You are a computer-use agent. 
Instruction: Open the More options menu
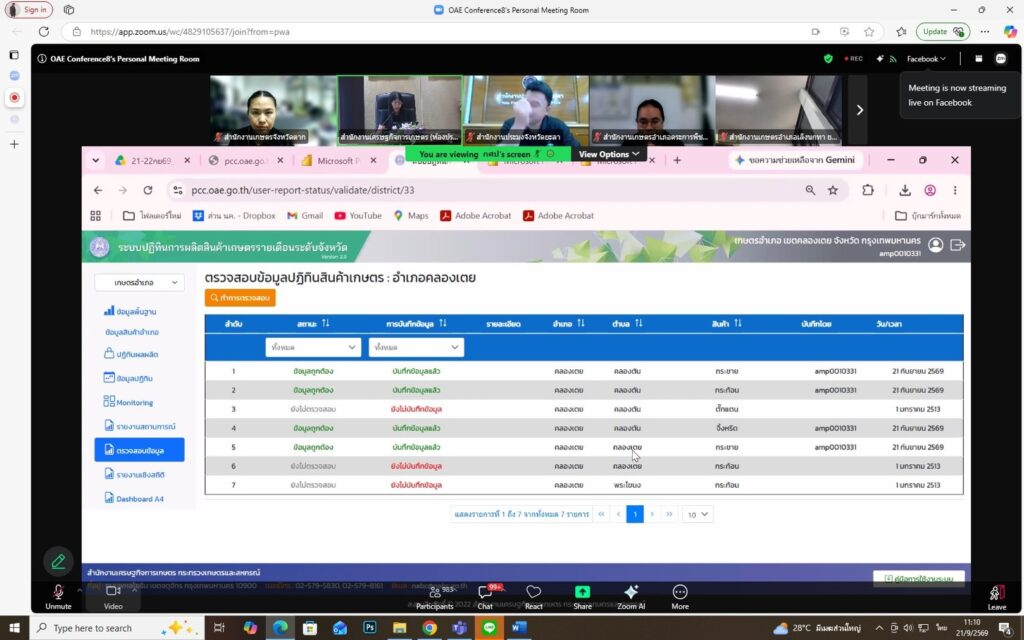[x=680, y=597]
